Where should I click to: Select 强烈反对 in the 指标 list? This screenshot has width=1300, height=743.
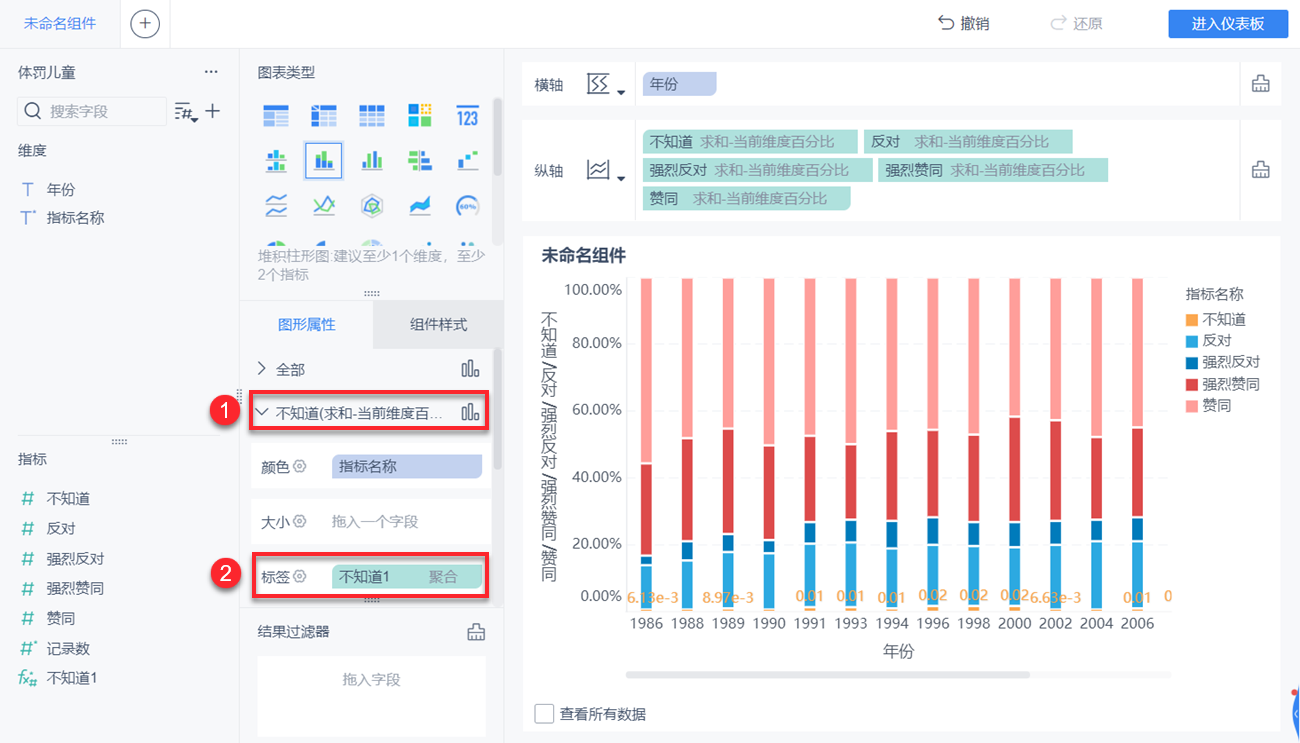point(75,559)
